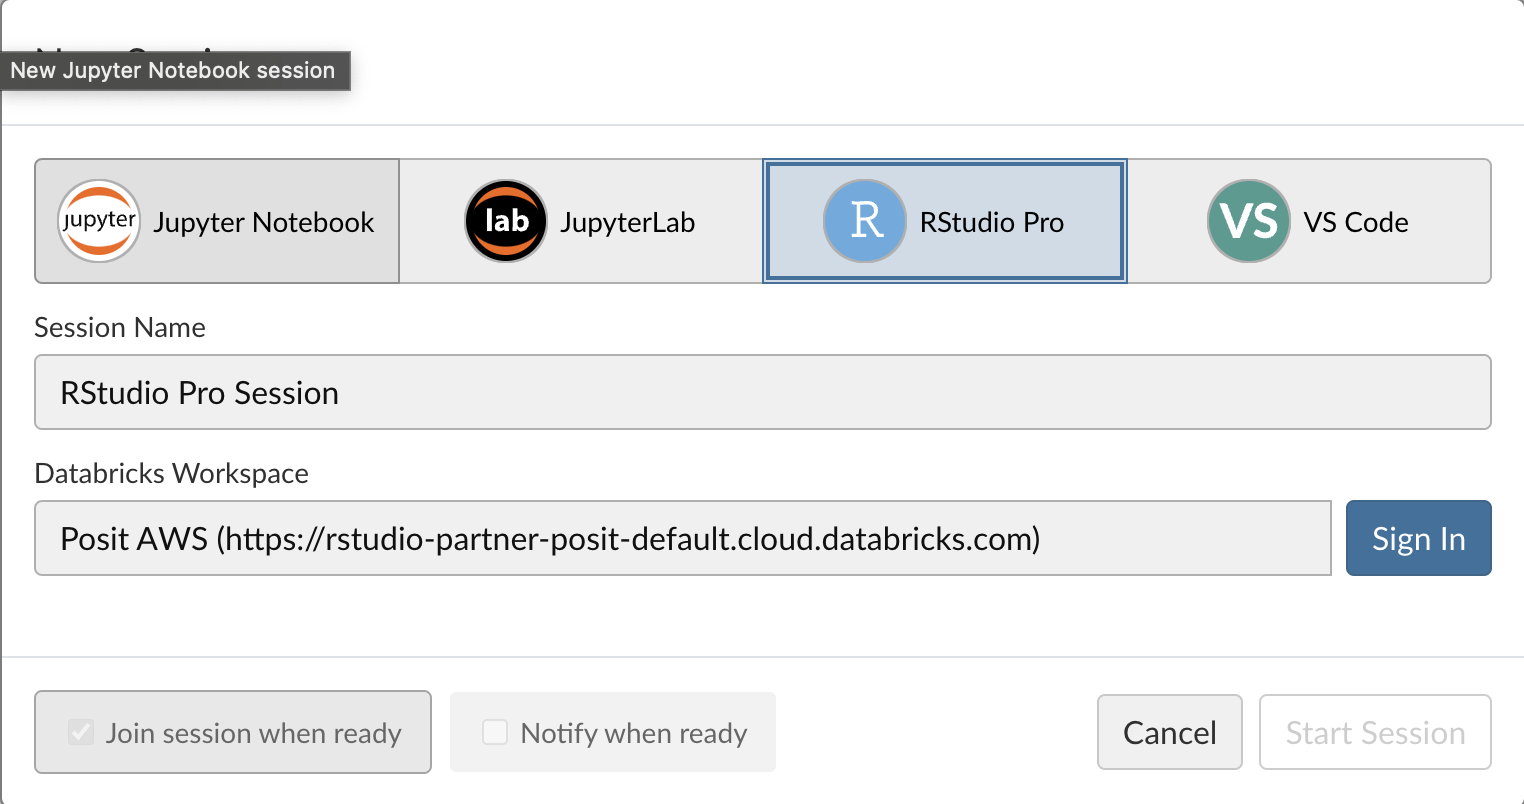Choose the RStudio Pro text label
This screenshot has height=804, width=1524.
(991, 222)
